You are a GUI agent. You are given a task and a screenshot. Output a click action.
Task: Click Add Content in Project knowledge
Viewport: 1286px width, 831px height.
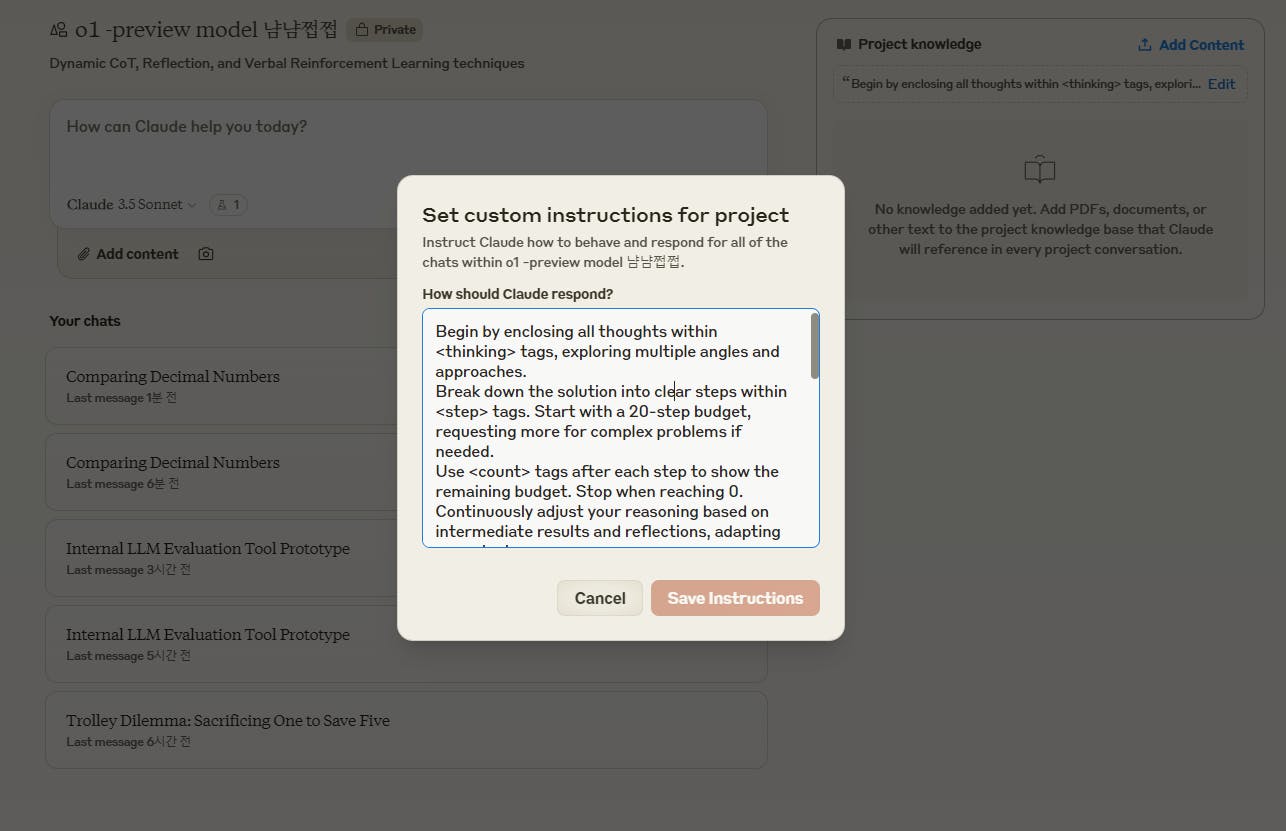[1191, 45]
